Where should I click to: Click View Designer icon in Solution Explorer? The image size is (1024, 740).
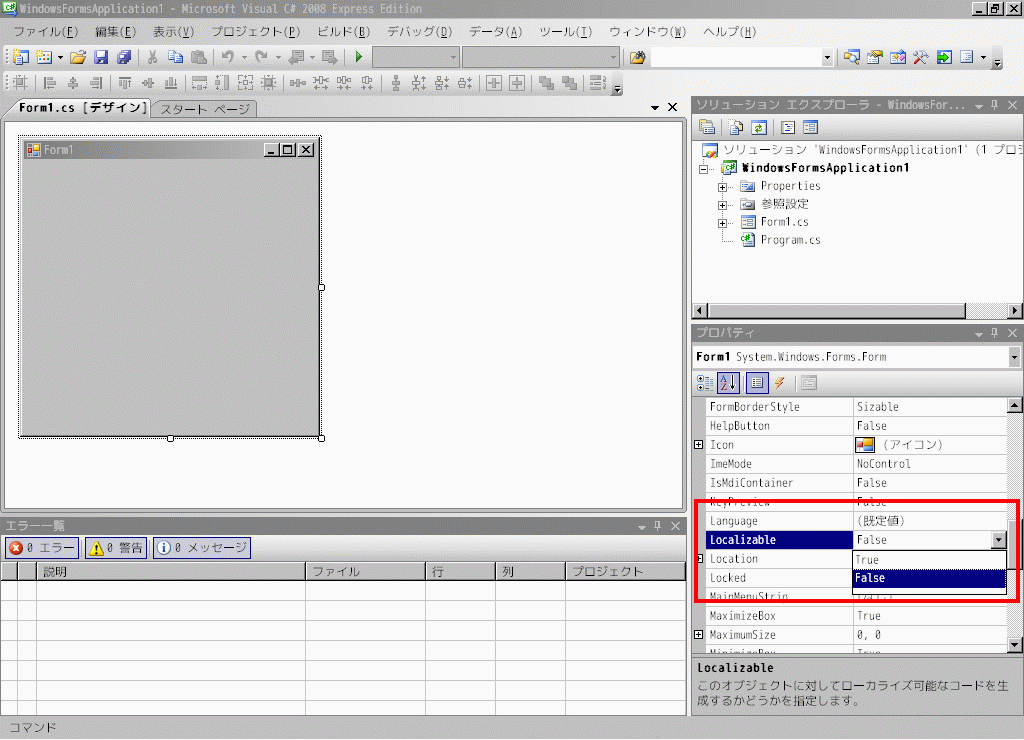pos(810,127)
